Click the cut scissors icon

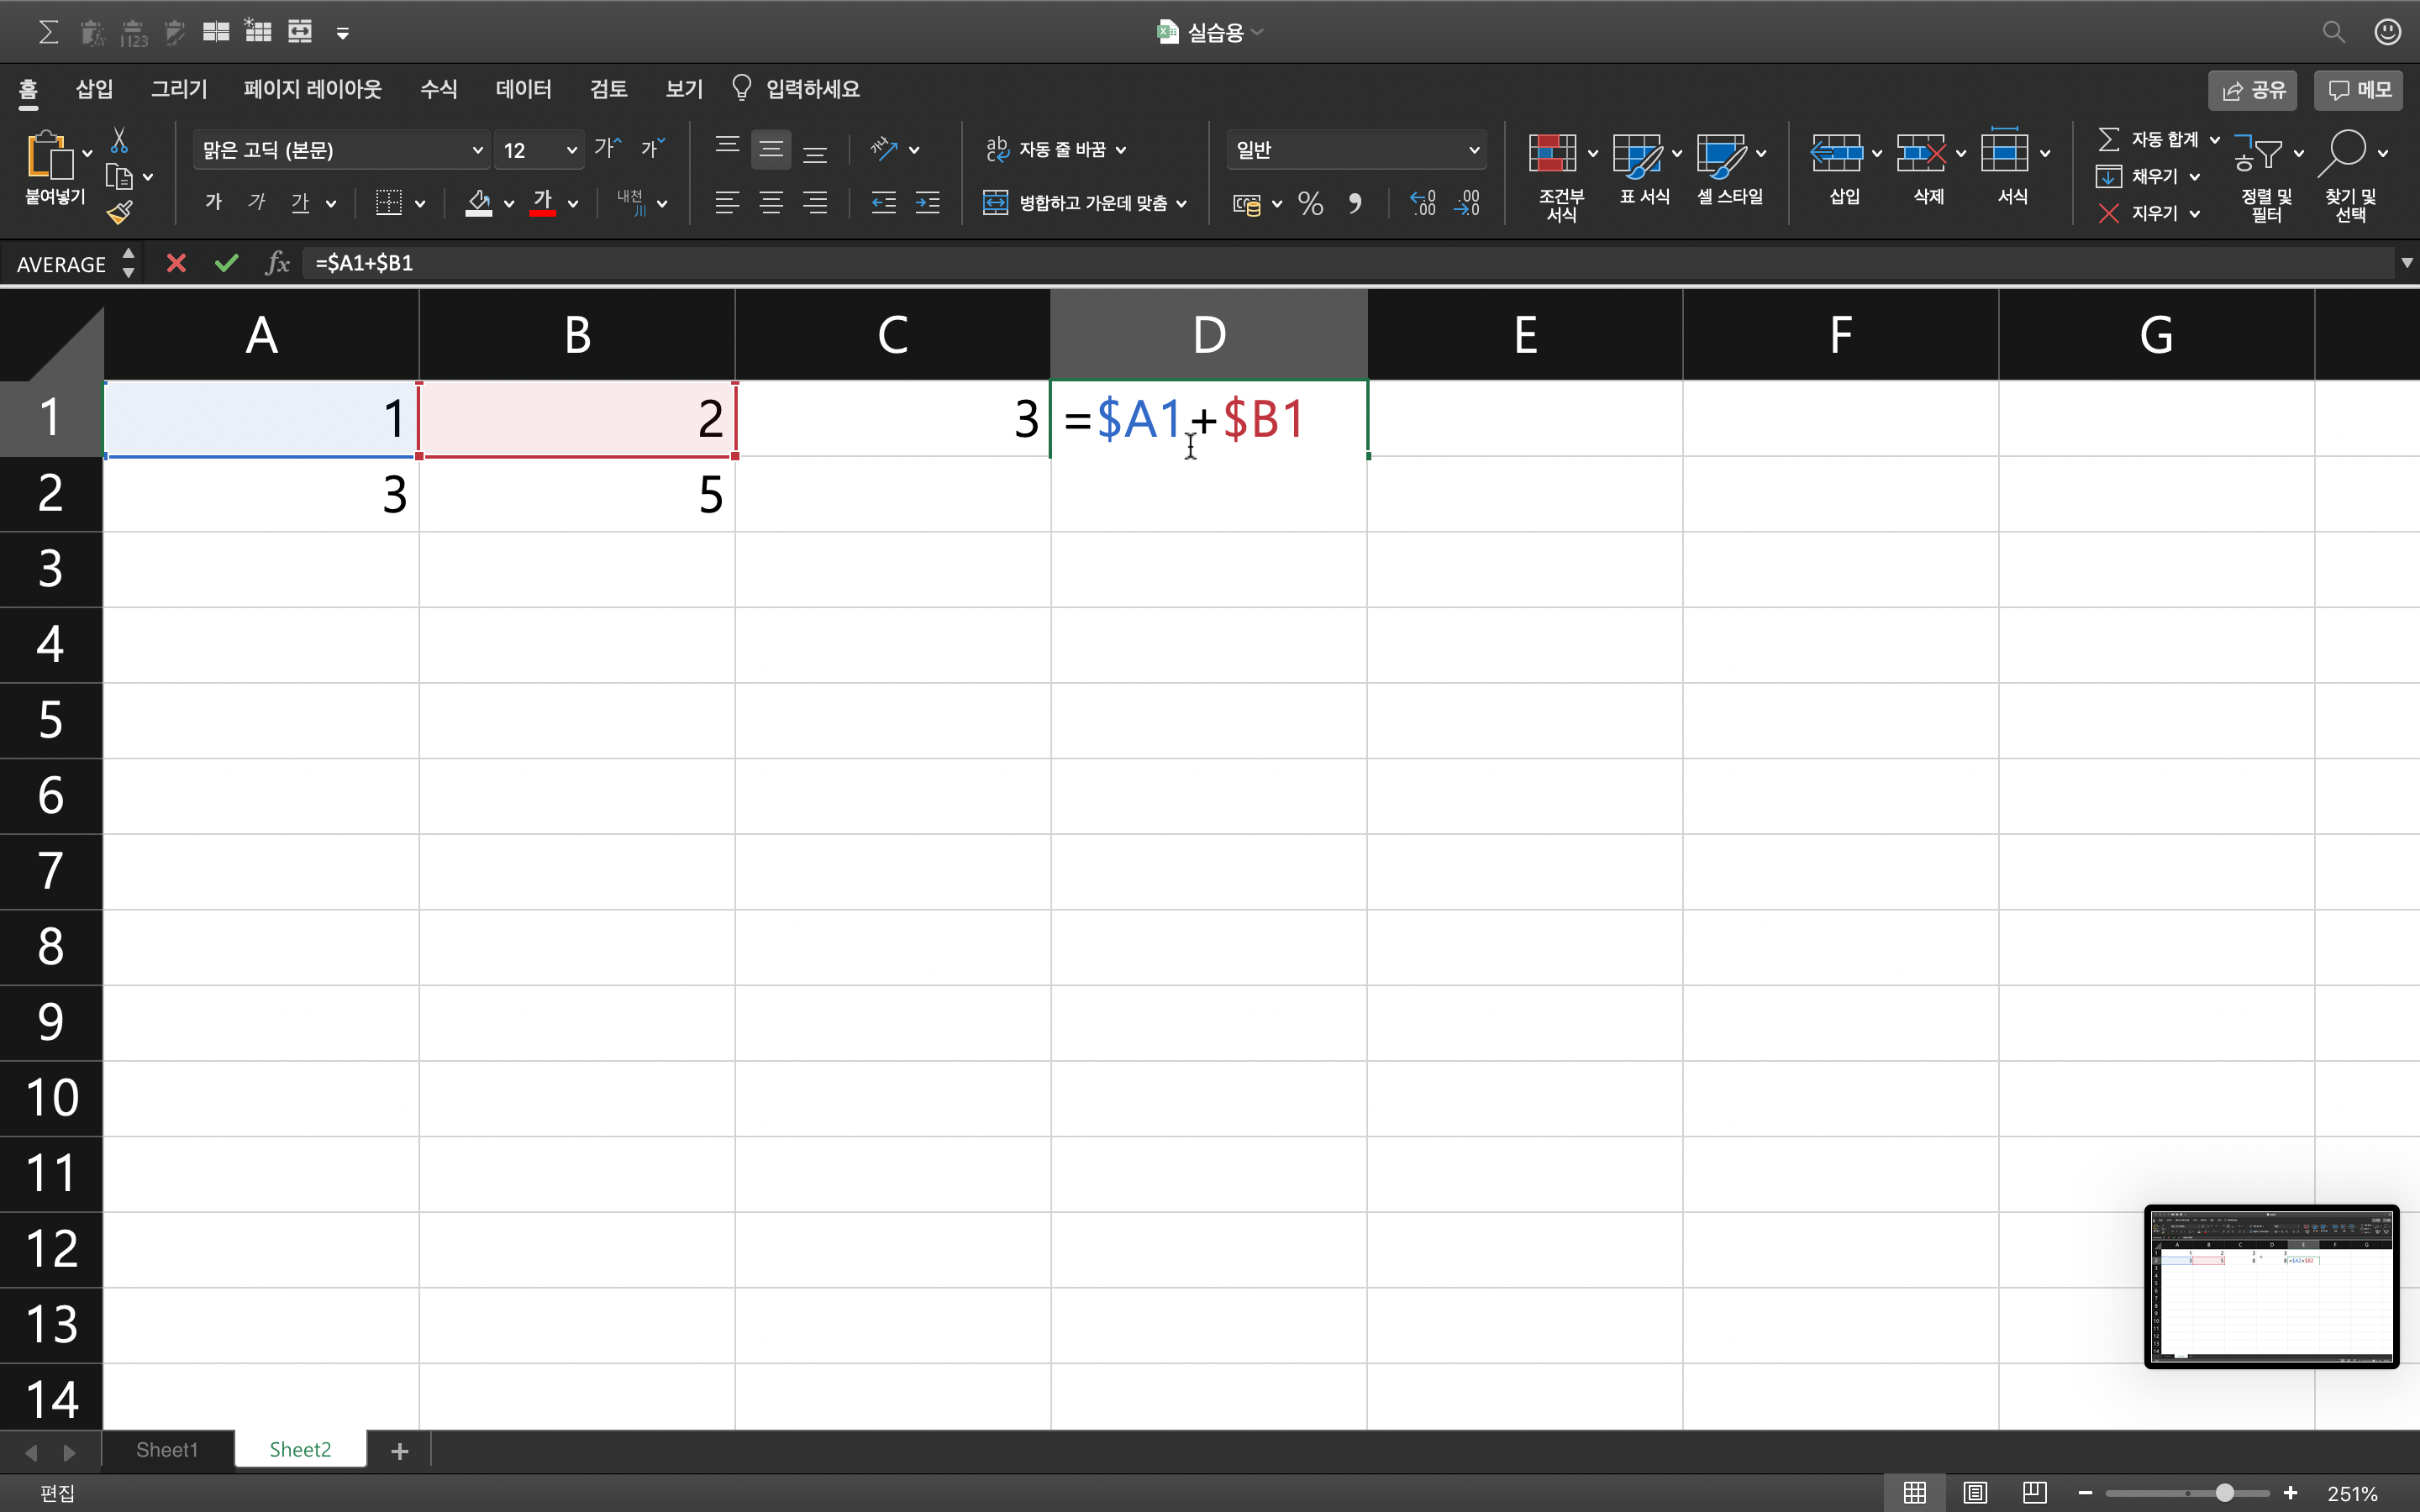(119, 140)
